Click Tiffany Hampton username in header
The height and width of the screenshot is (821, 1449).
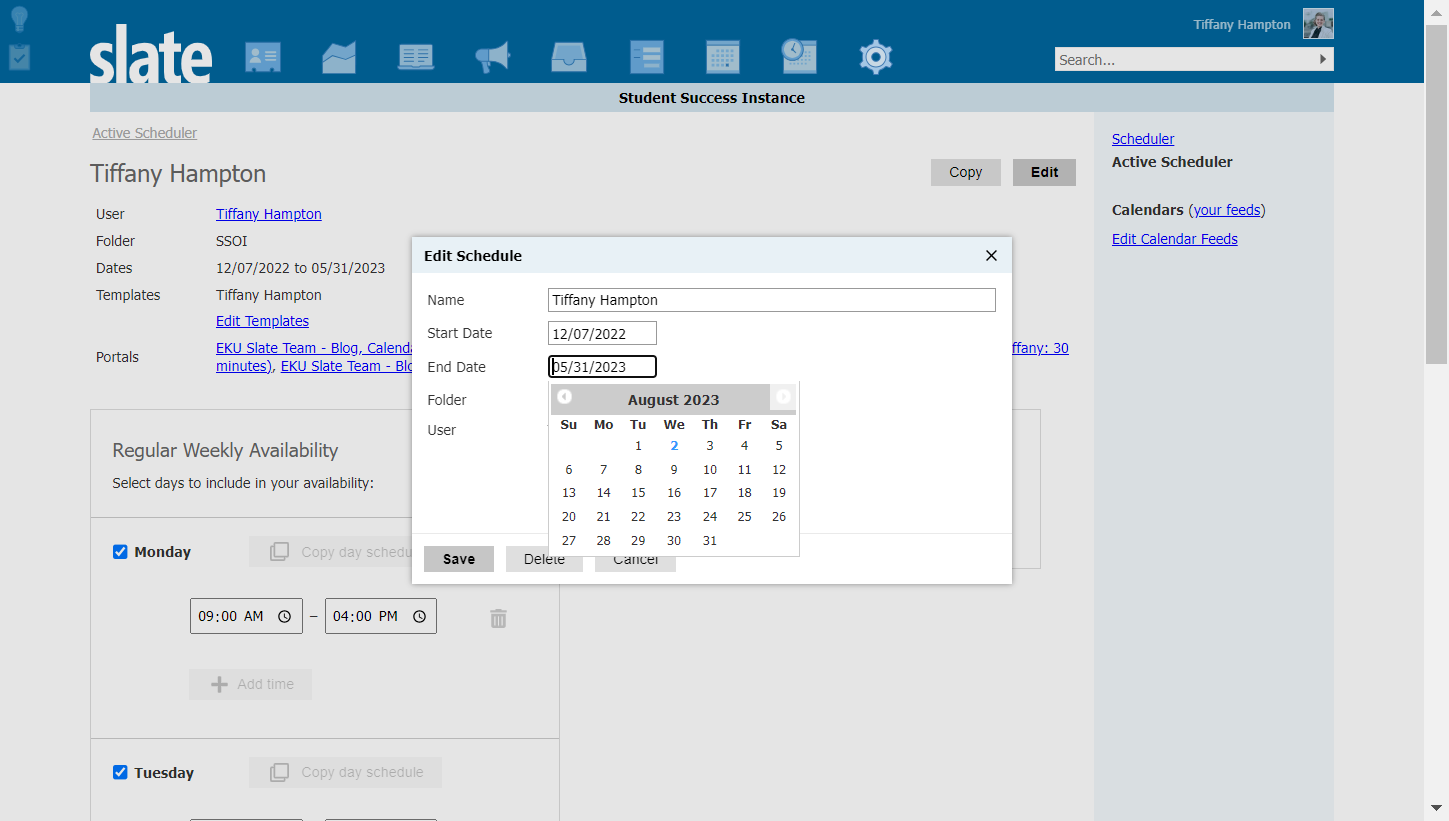[x=1242, y=24]
